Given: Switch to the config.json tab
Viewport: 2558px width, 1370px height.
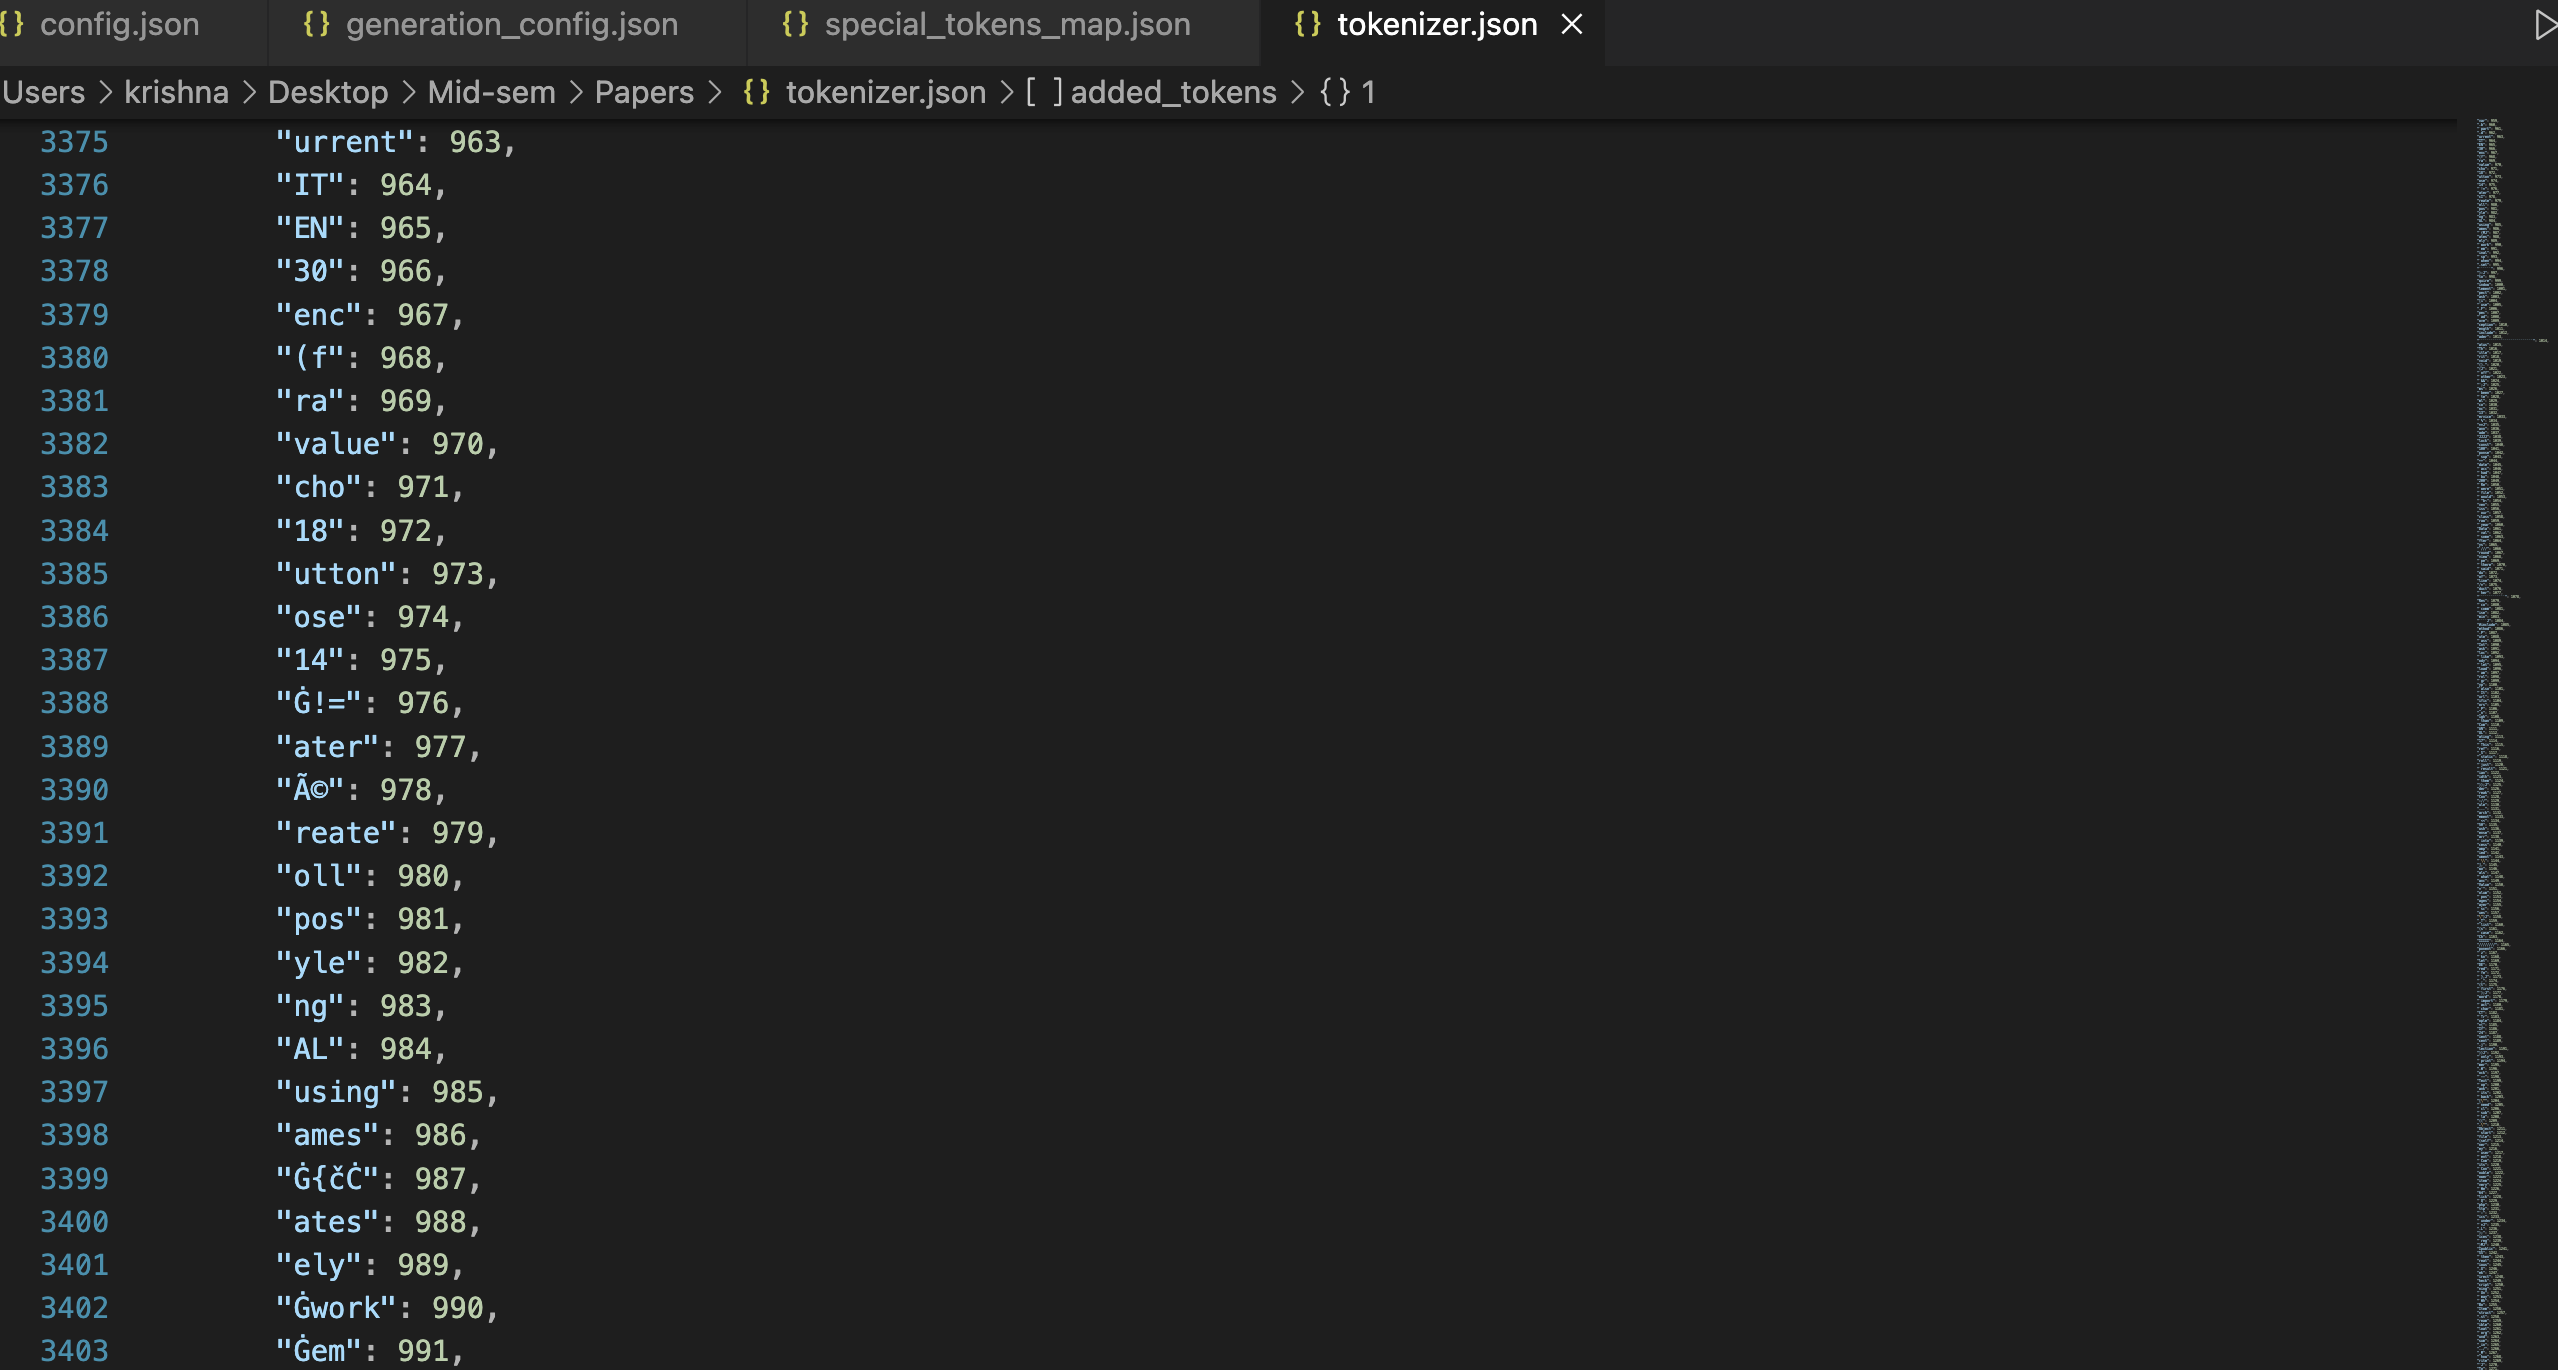Looking at the screenshot, I should click(x=120, y=24).
